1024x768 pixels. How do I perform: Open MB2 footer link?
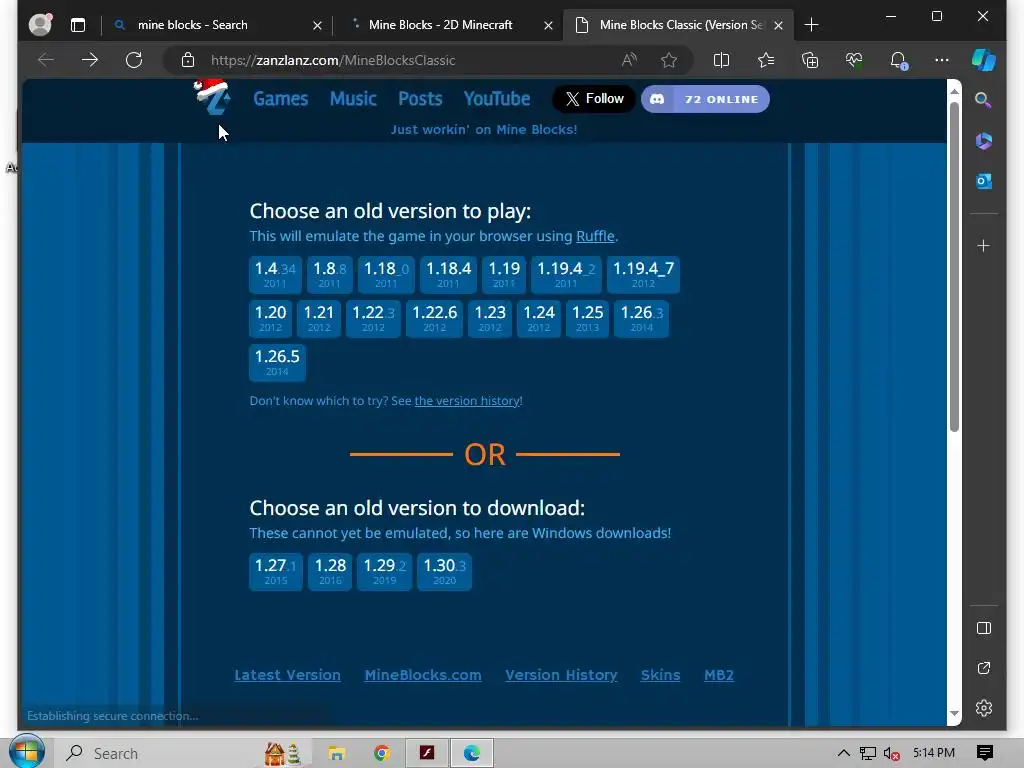click(718, 675)
